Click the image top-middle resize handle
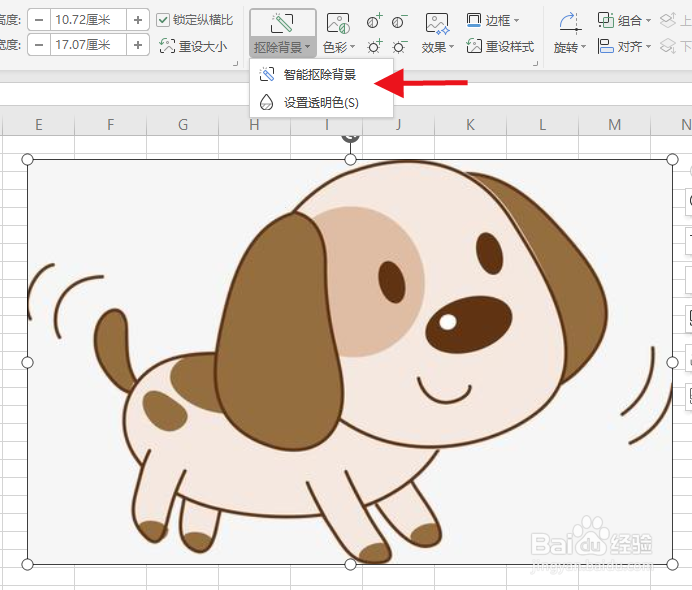 pyautogui.click(x=350, y=159)
